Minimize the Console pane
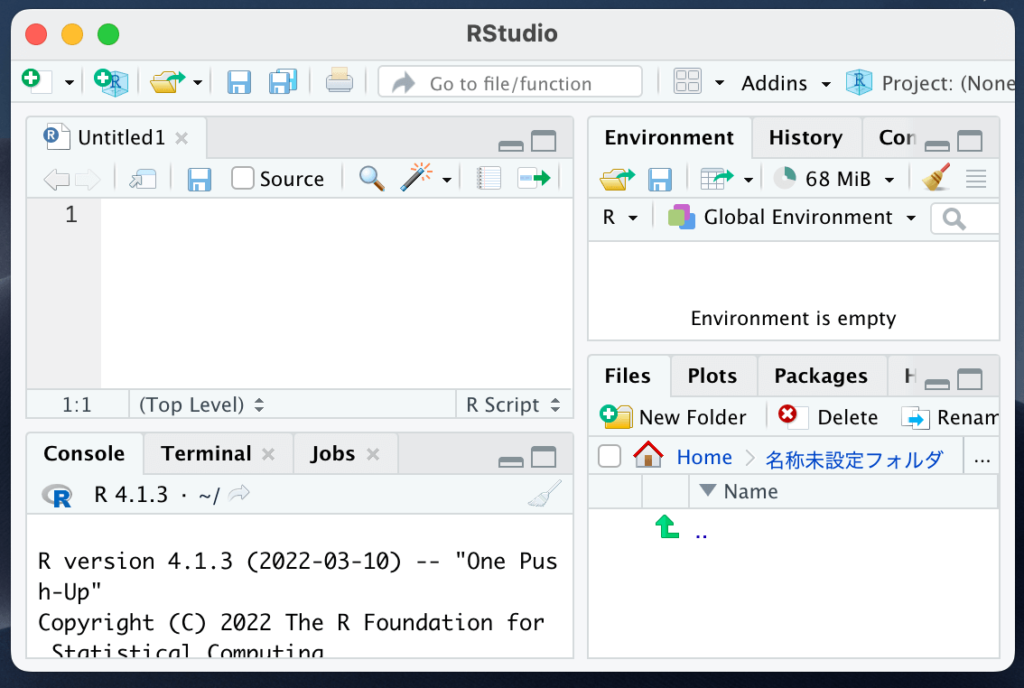 click(511, 461)
